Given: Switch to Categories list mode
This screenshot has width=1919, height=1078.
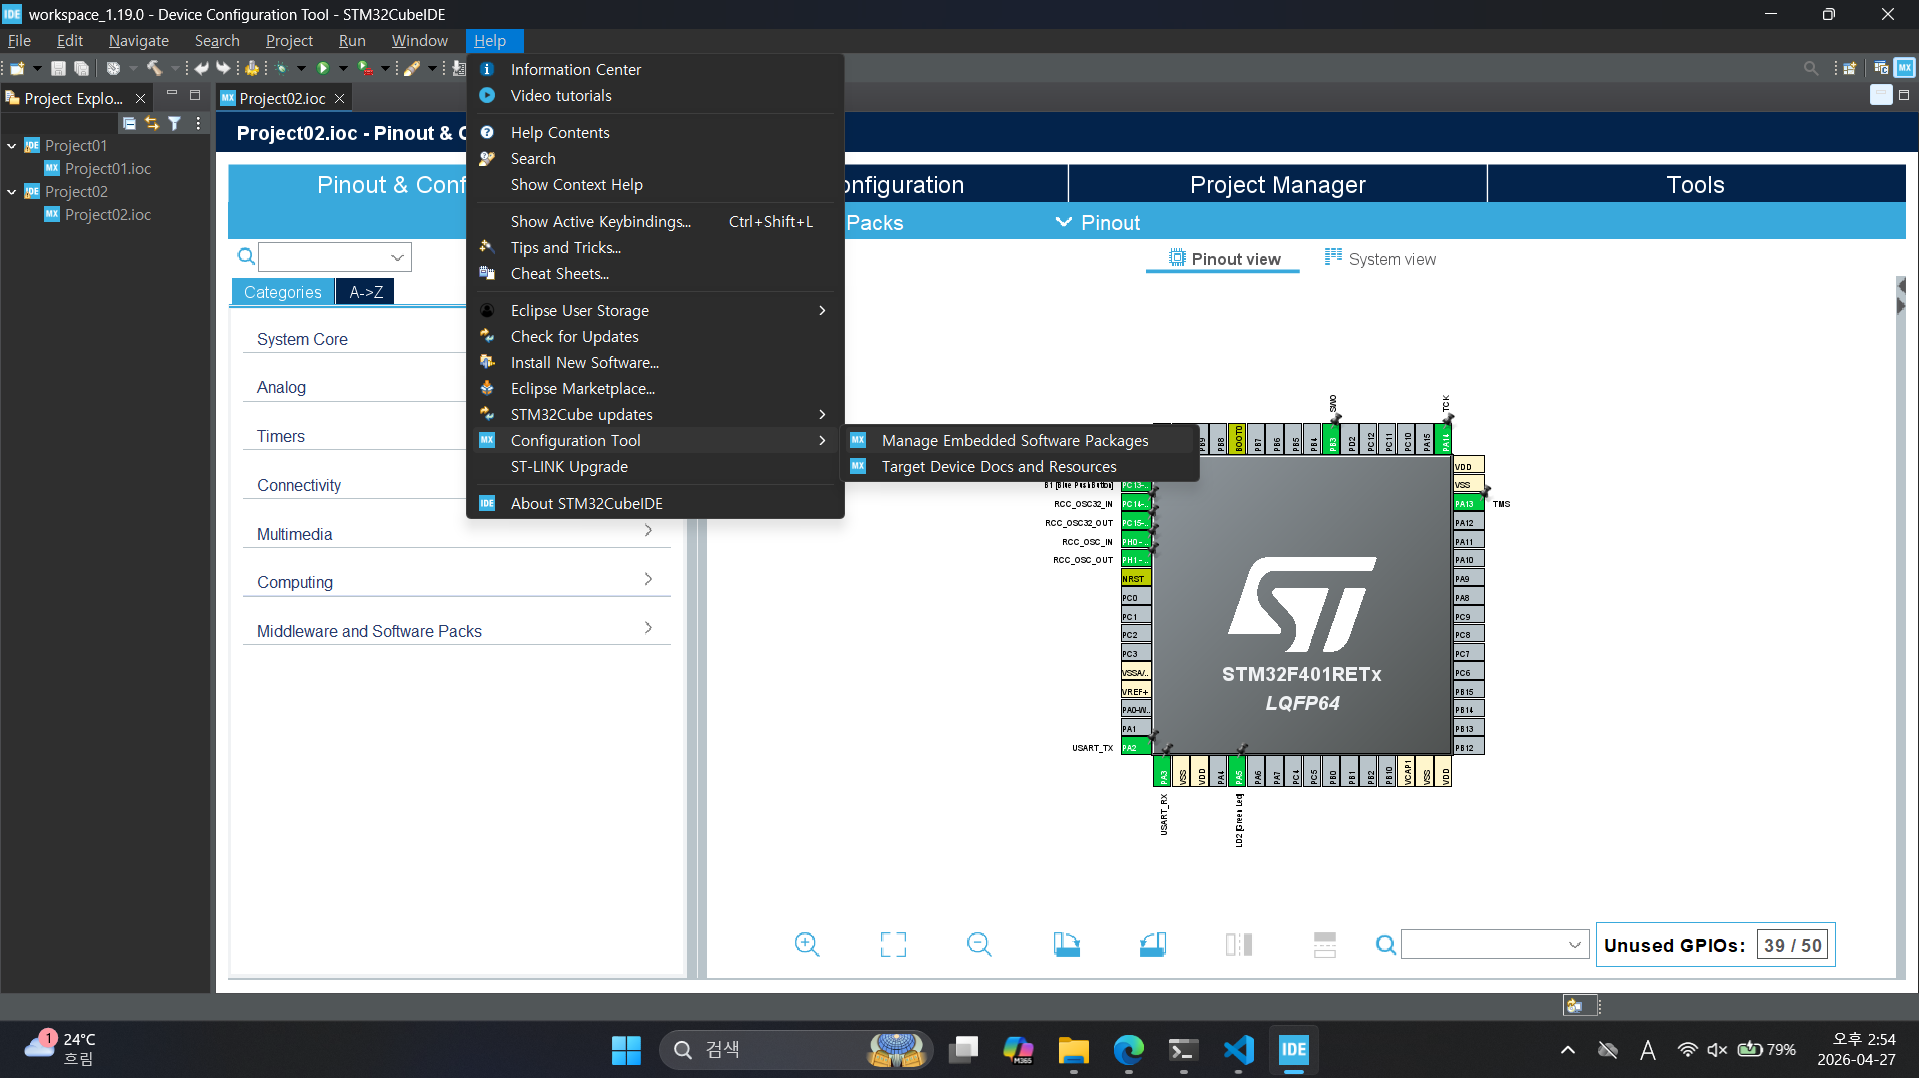Looking at the screenshot, I should (x=282, y=291).
